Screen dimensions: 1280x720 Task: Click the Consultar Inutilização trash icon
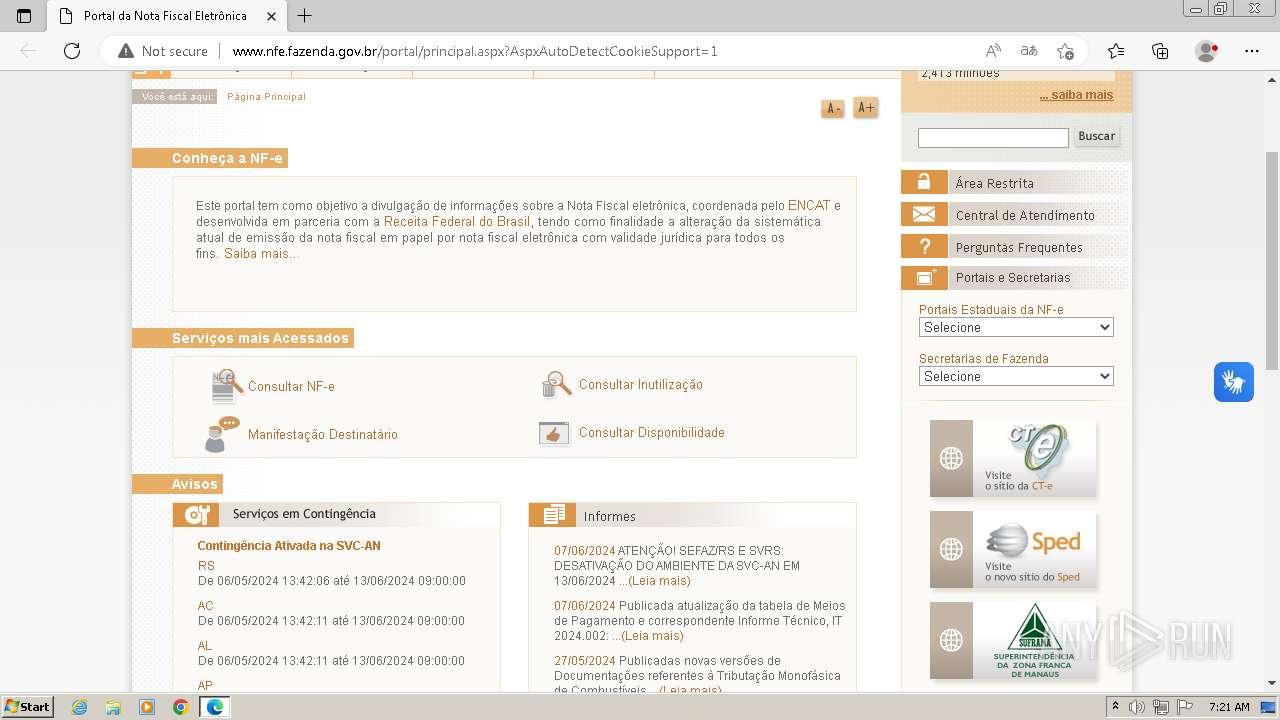pos(555,384)
